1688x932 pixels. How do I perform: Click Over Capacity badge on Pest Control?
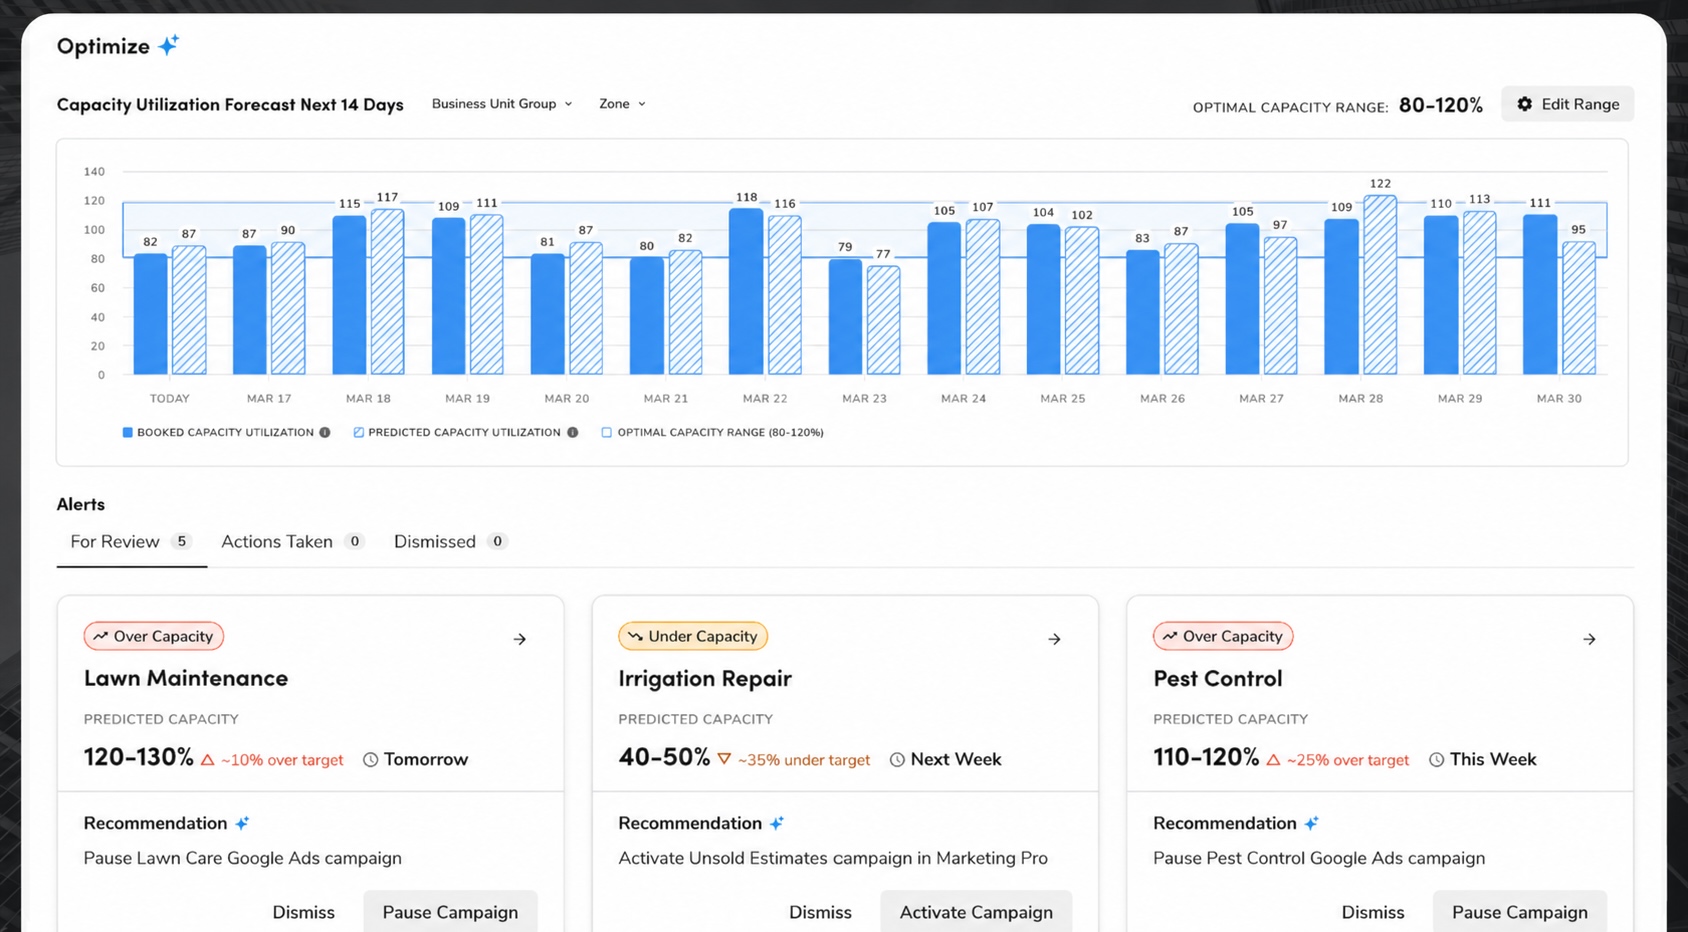[1223, 636]
